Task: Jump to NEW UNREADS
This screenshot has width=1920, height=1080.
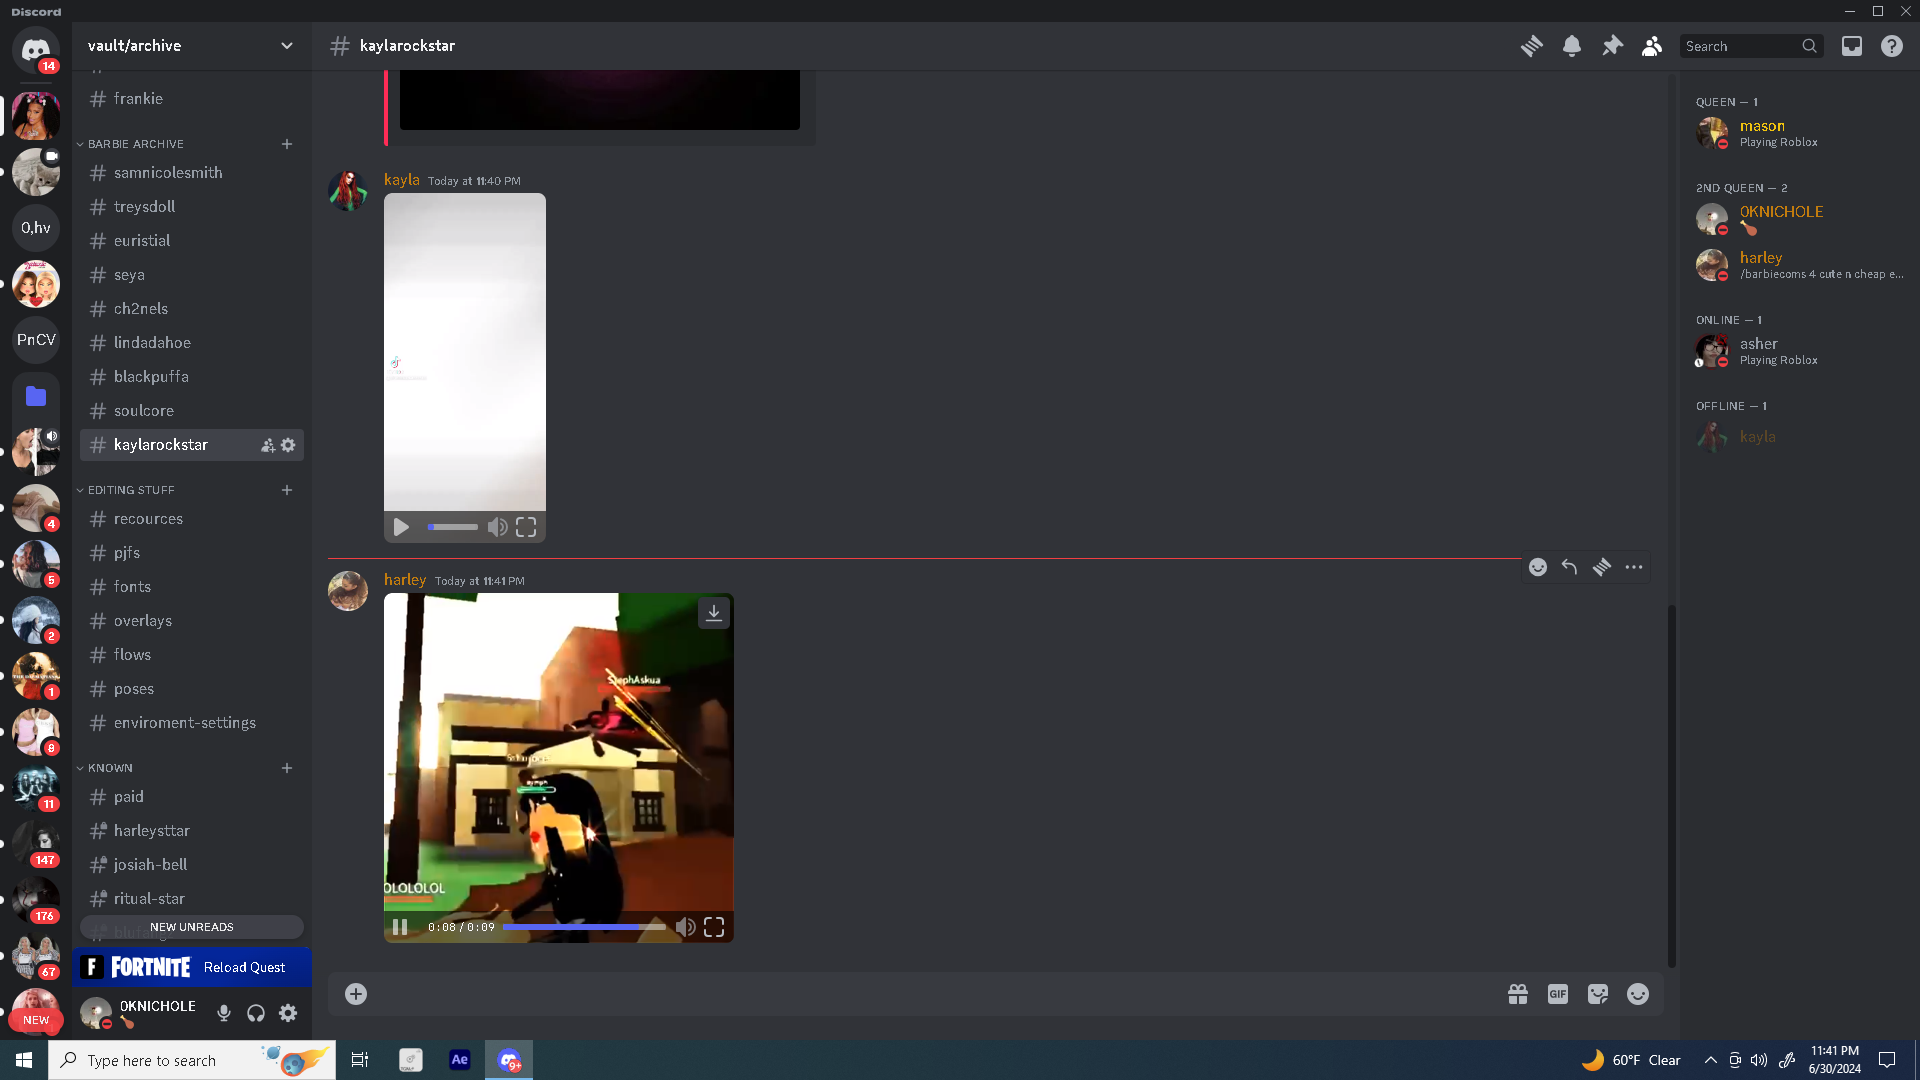Action: point(191,927)
